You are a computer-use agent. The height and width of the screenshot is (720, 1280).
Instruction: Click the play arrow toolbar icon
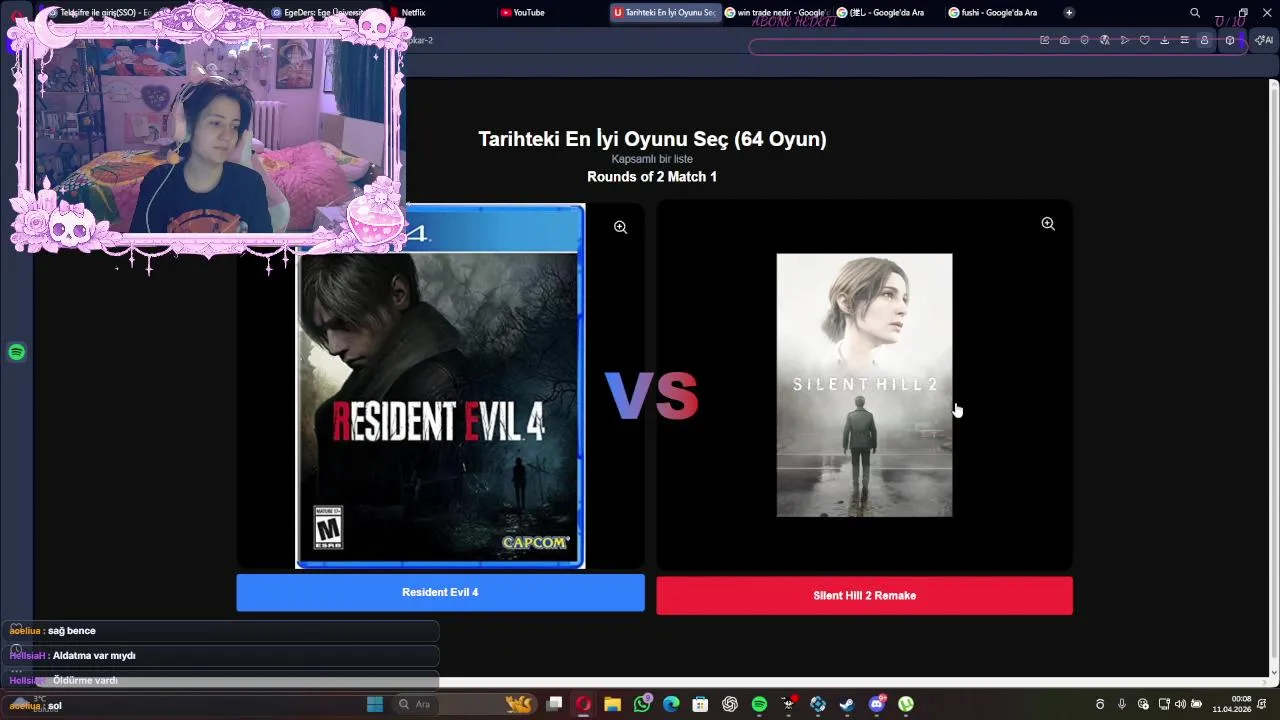pyautogui.click(x=1125, y=40)
